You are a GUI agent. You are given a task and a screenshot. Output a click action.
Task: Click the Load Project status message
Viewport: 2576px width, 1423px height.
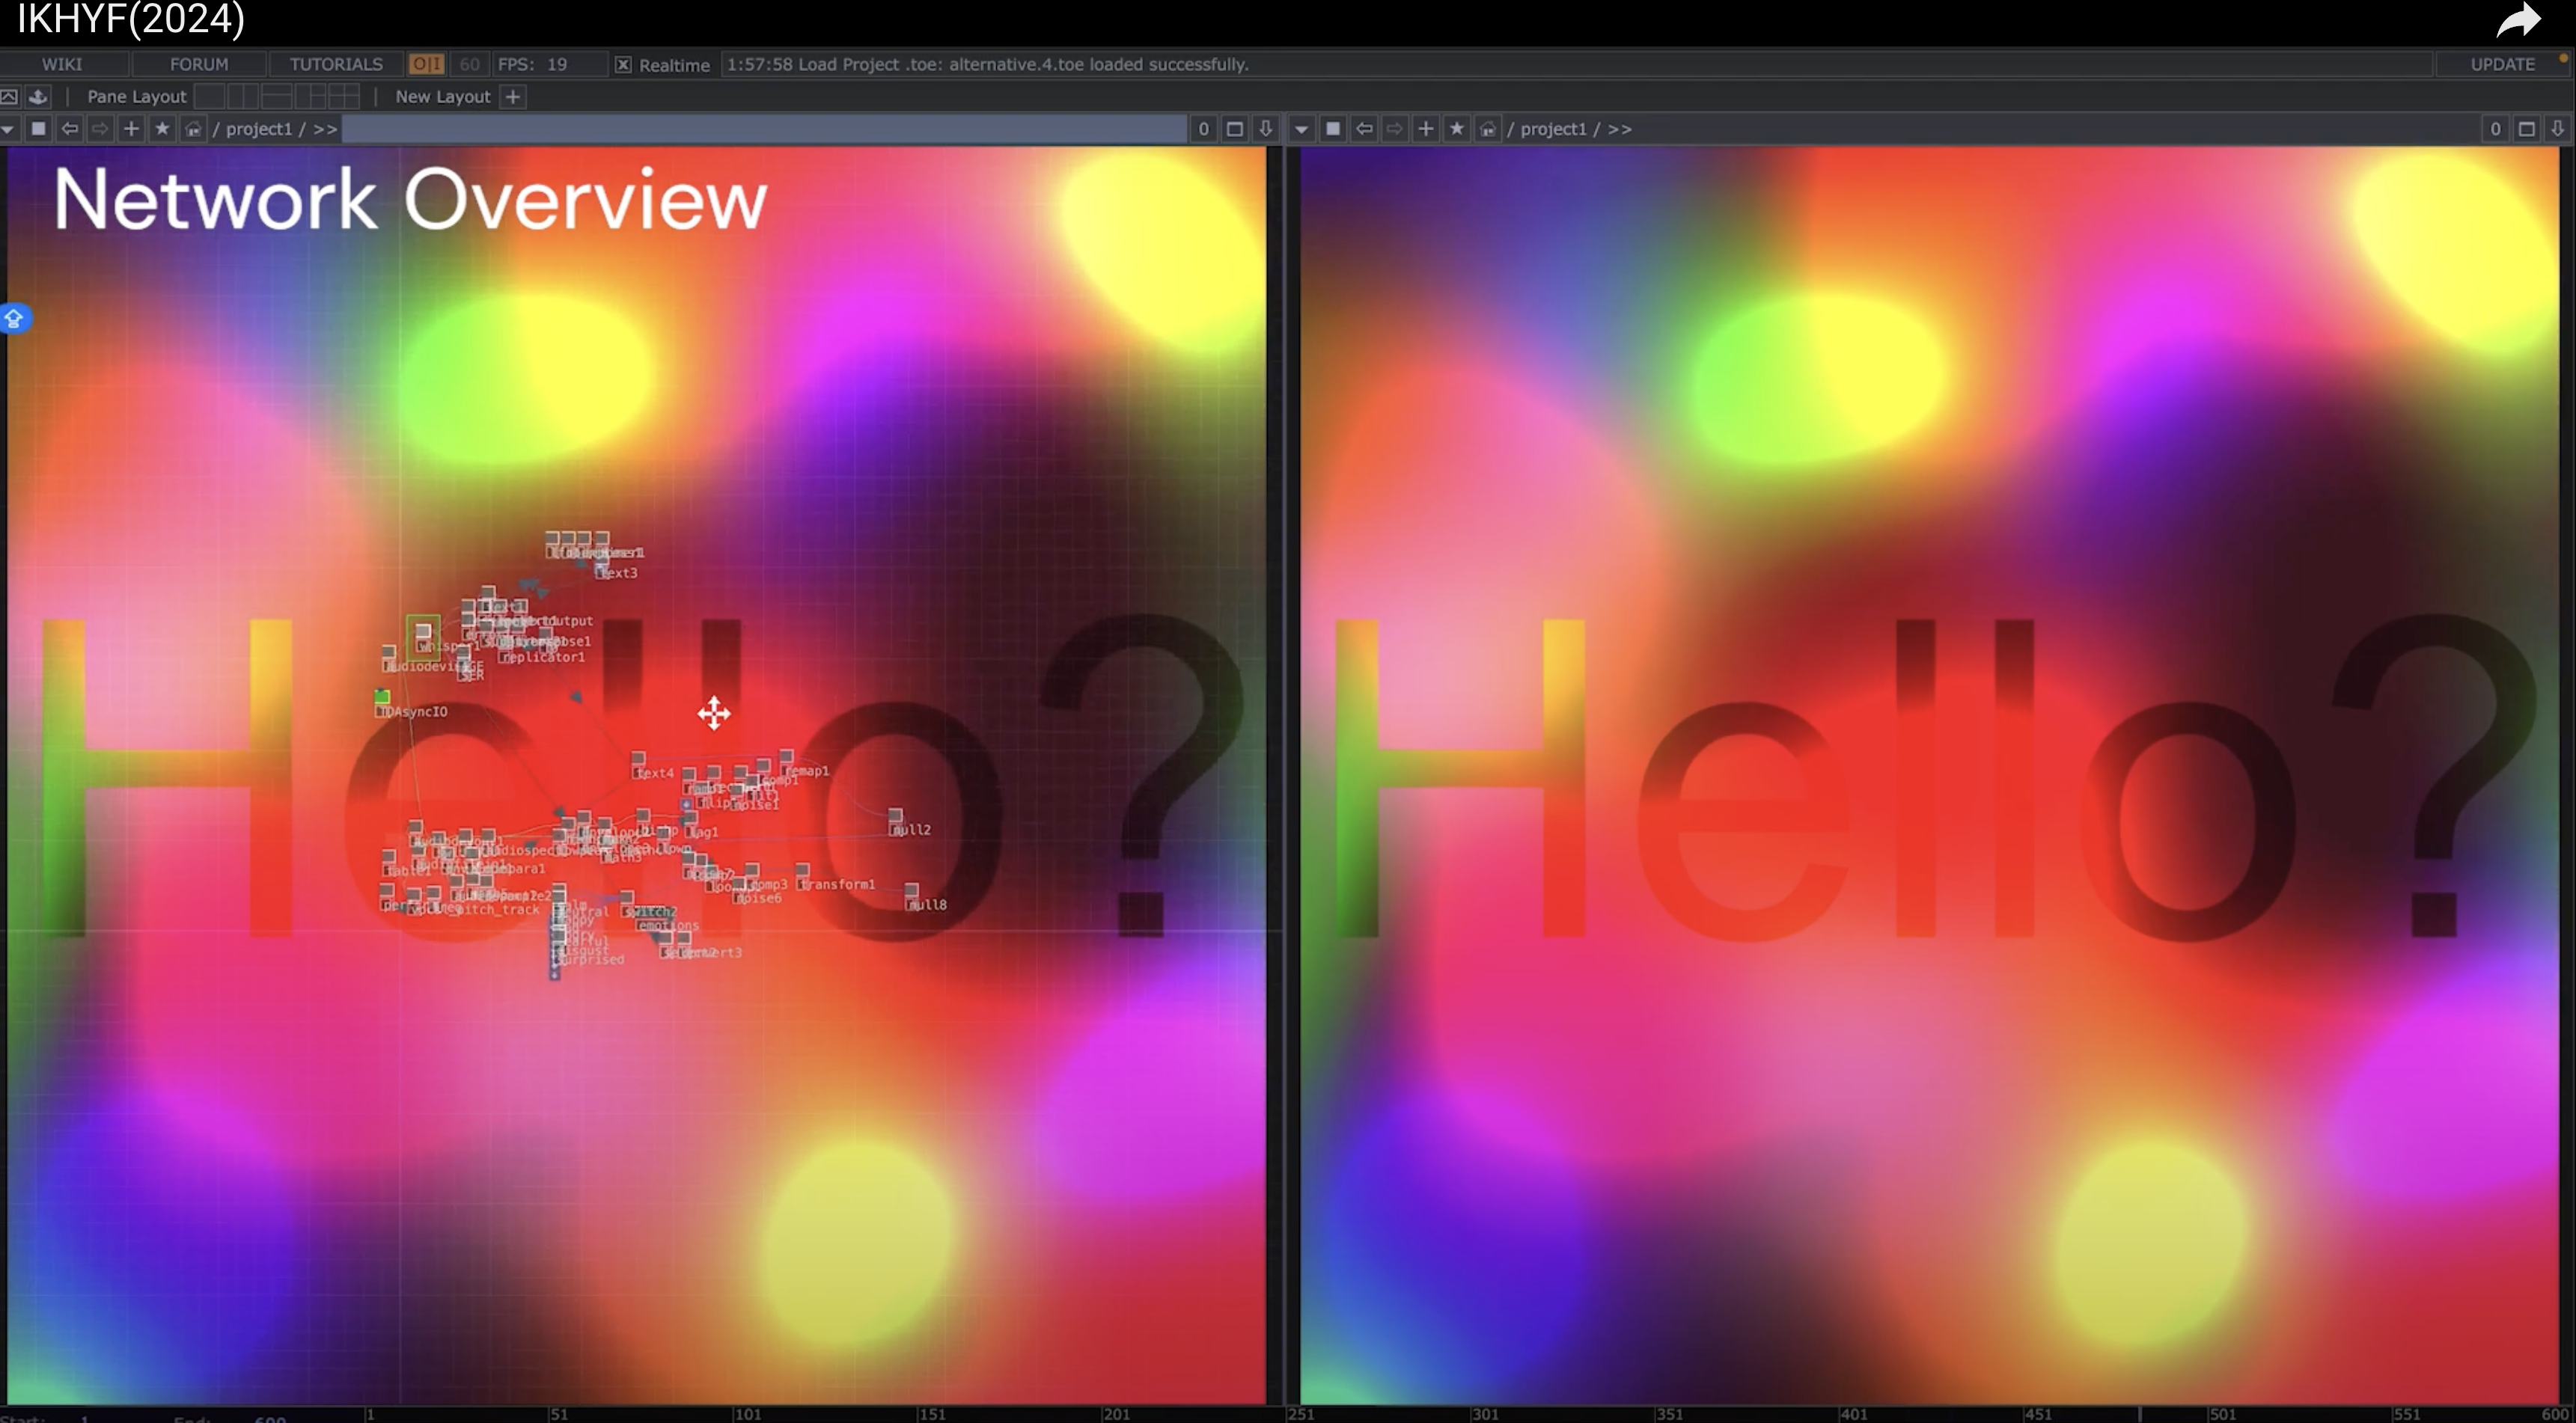pyautogui.click(x=987, y=64)
